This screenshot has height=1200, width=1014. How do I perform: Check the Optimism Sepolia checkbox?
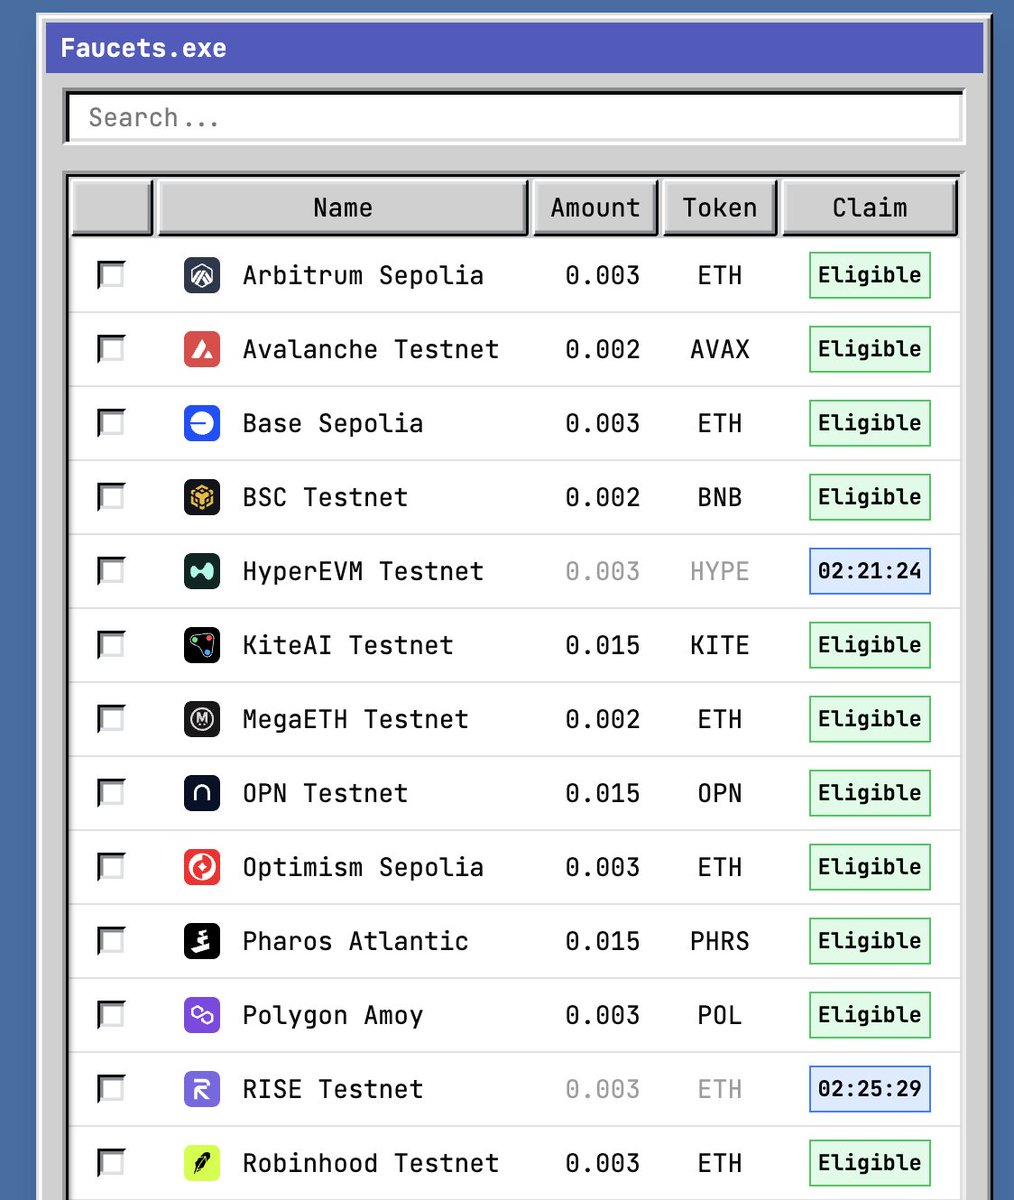pyautogui.click(x=111, y=867)
